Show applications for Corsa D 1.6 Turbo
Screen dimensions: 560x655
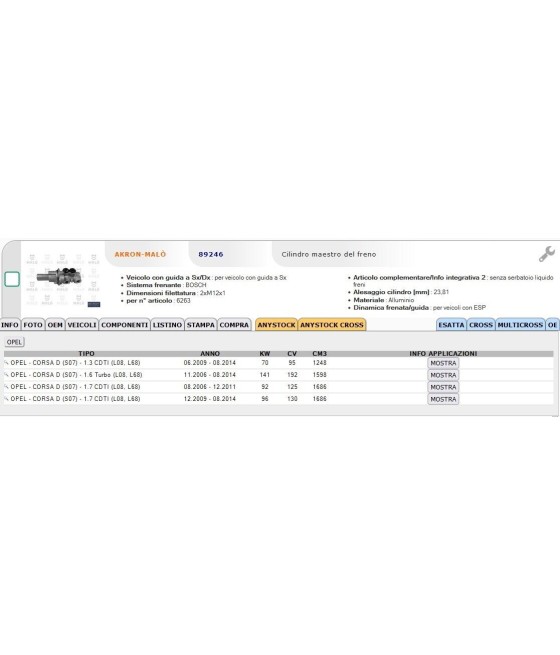[443, 375]
